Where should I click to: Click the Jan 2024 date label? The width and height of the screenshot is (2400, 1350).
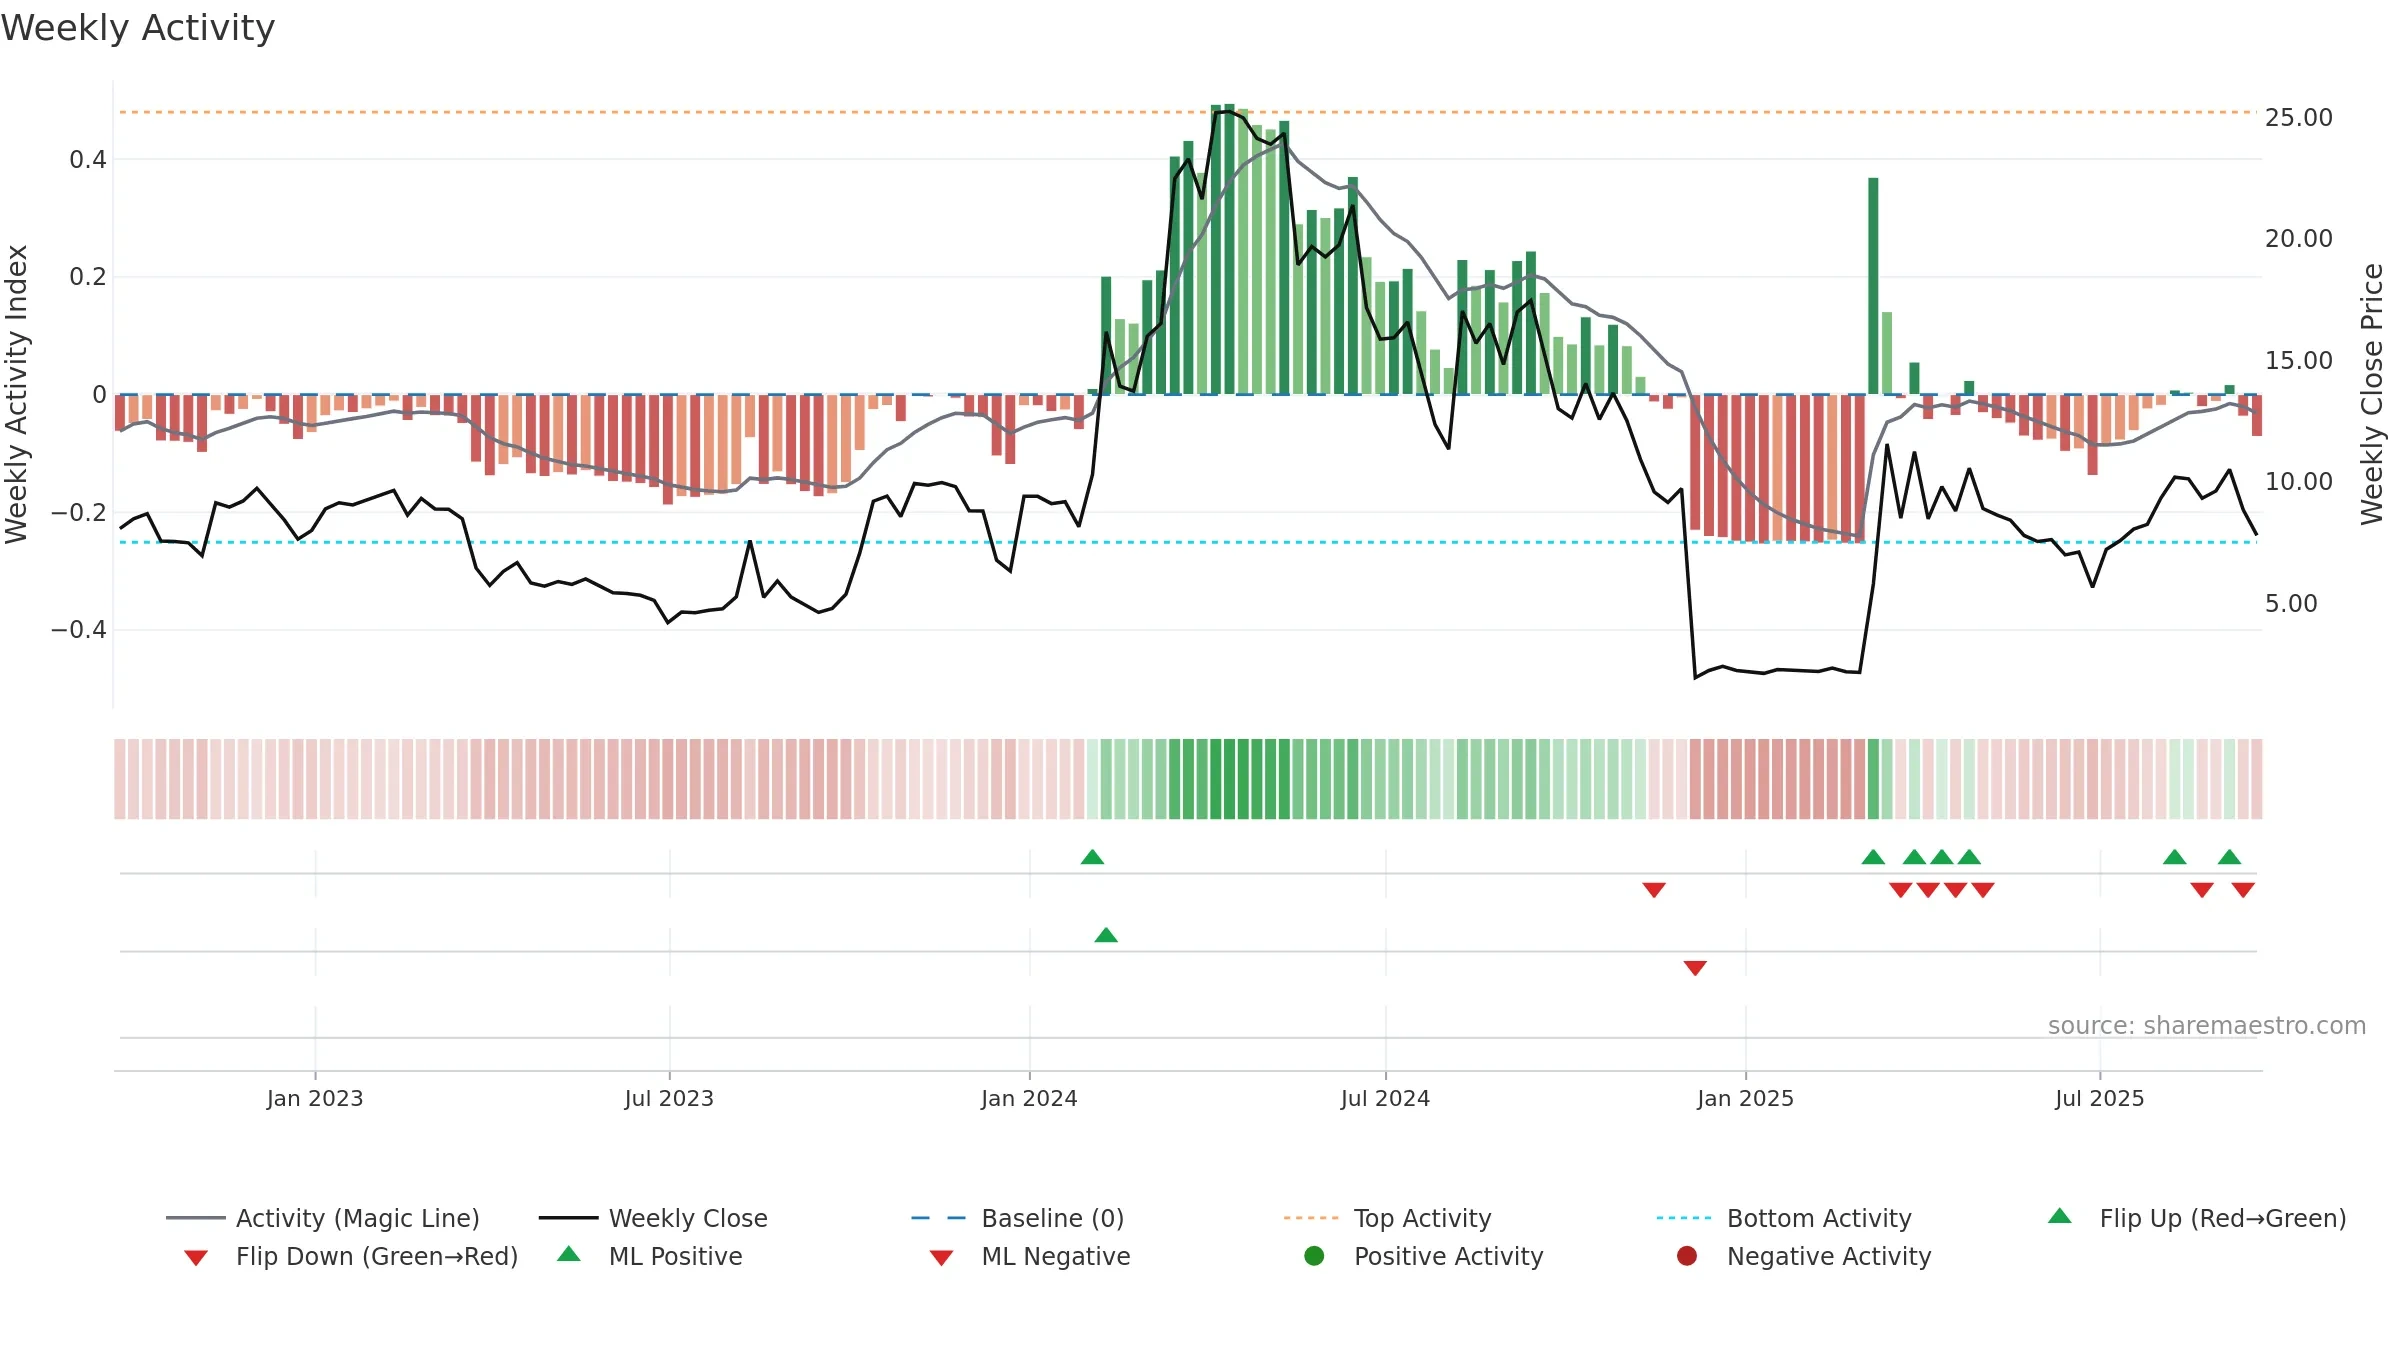(x=1029, y=1099)
